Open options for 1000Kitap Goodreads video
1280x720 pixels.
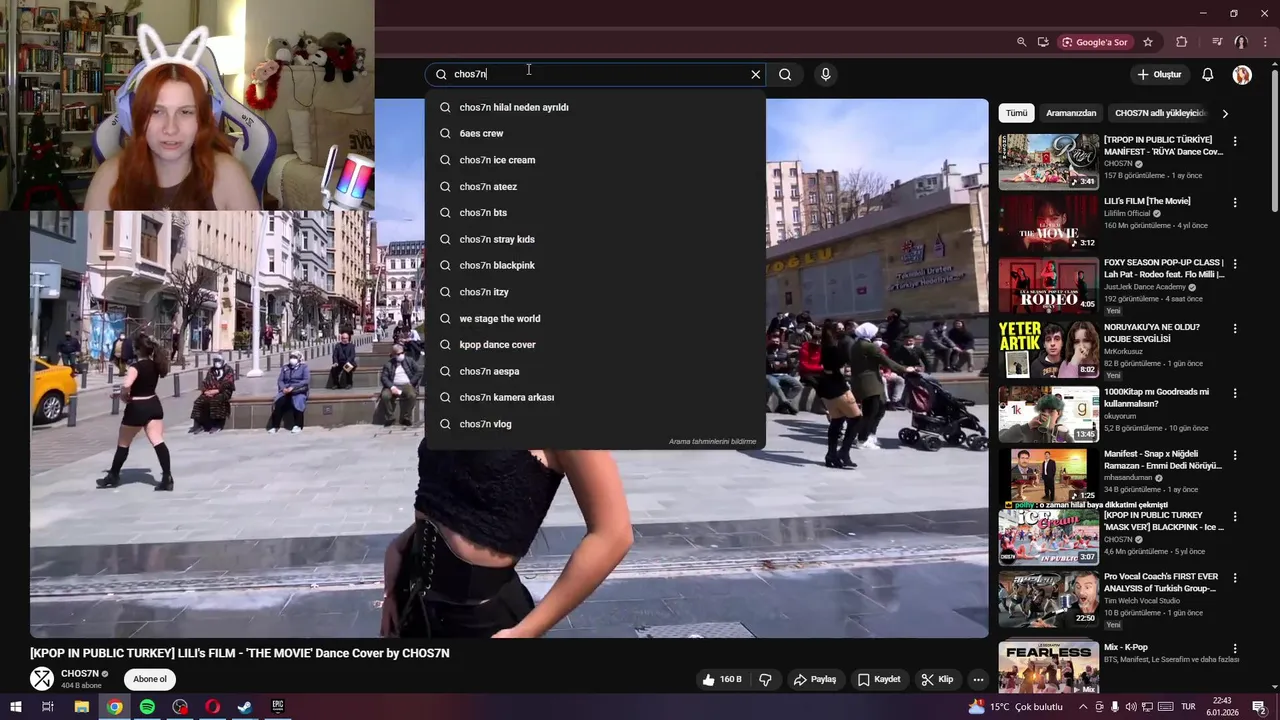[x=1235, y=393]
